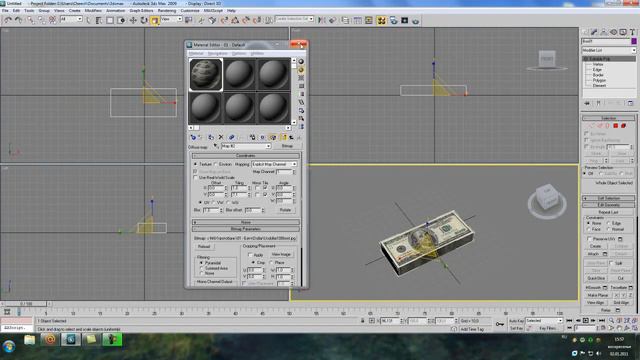Expand the Noise rollout

tap(246, 222)
